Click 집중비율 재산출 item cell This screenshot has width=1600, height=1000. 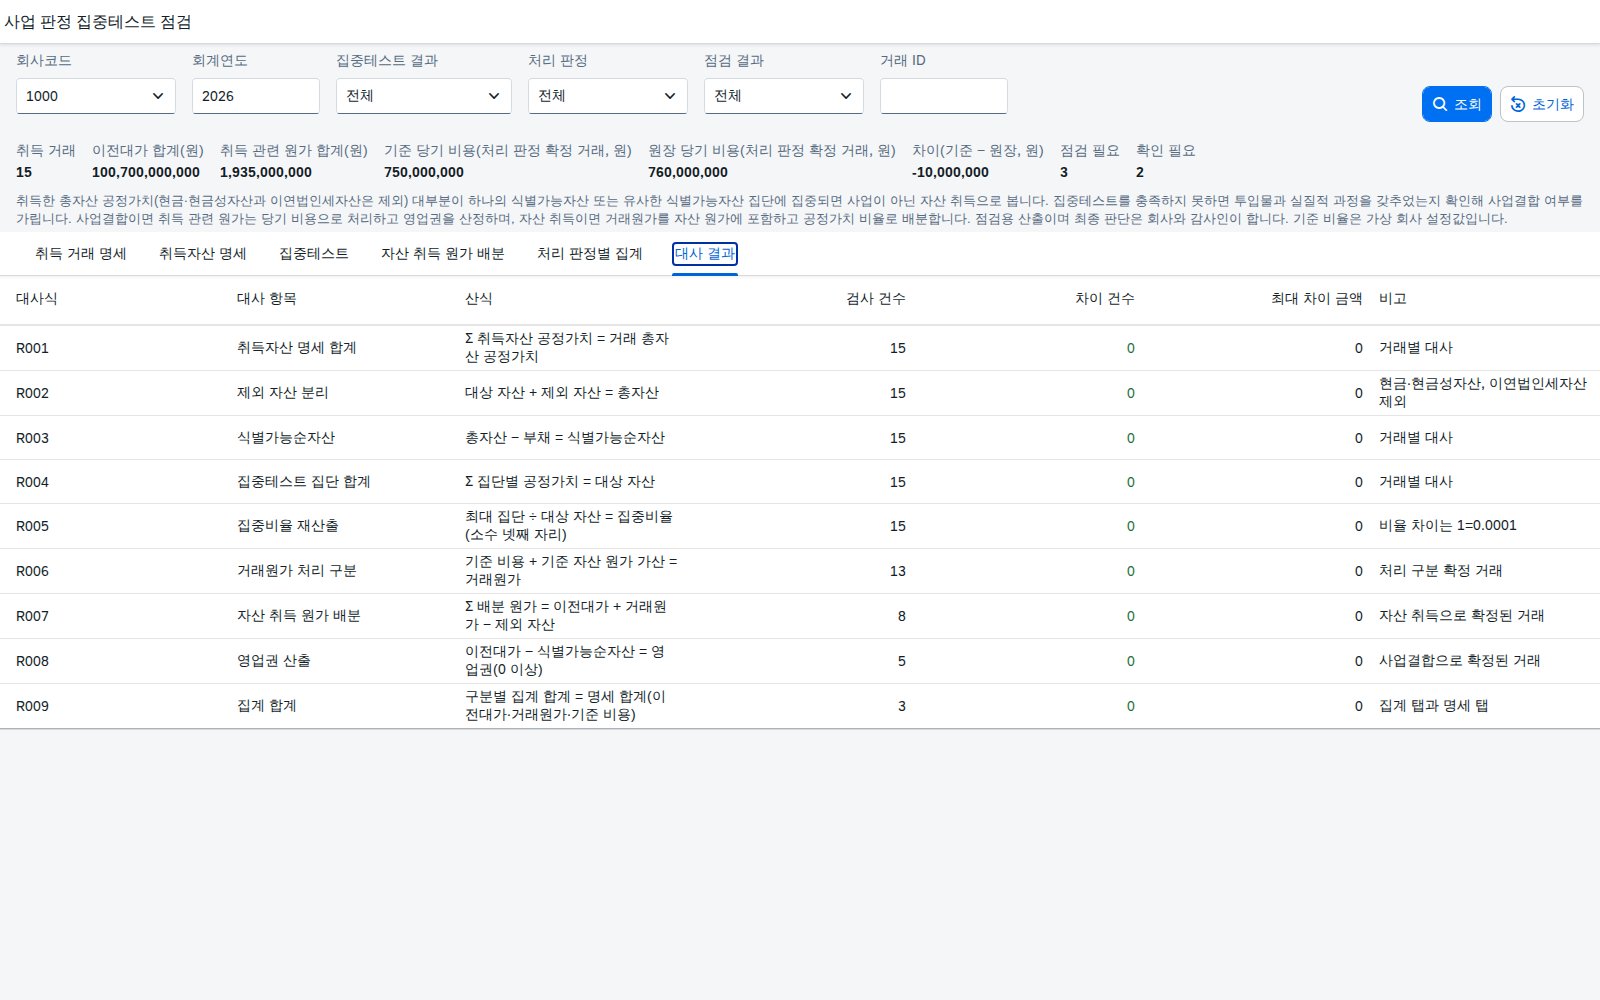[288, 526]
